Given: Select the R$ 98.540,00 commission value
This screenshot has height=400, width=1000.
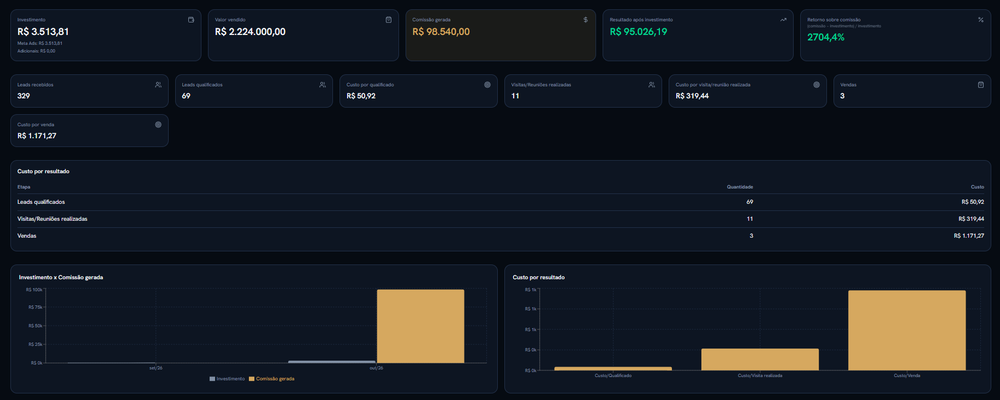Looking at the screenshot, I should (x=441, y=31).
